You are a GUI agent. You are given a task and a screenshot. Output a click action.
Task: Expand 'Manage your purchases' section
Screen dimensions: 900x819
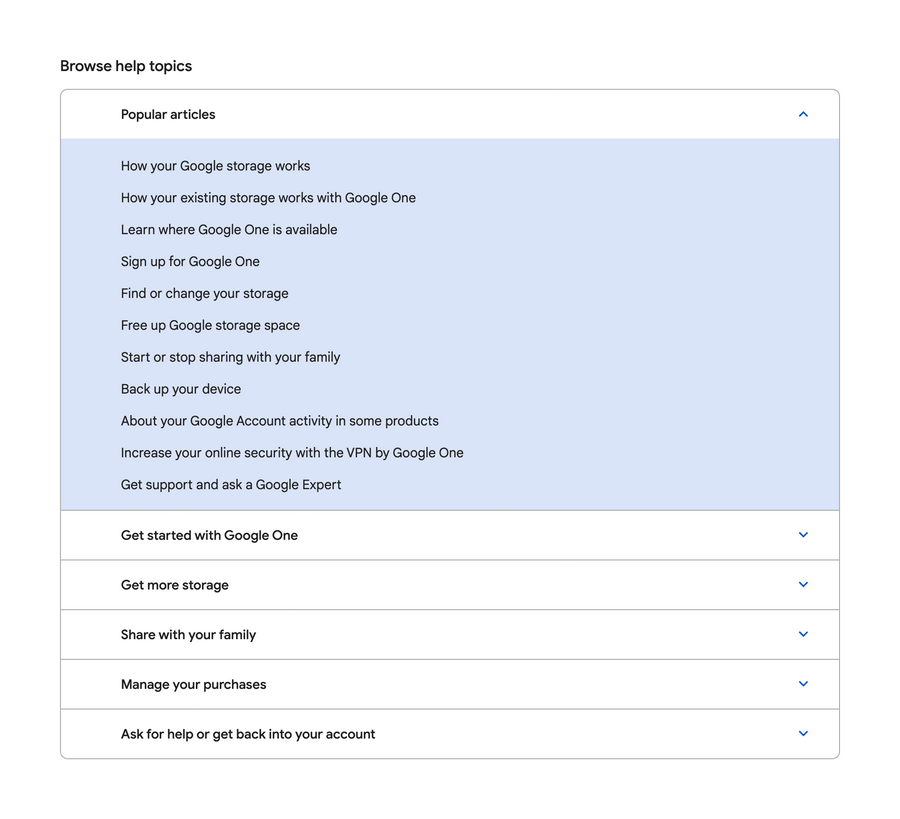point(450,684)
